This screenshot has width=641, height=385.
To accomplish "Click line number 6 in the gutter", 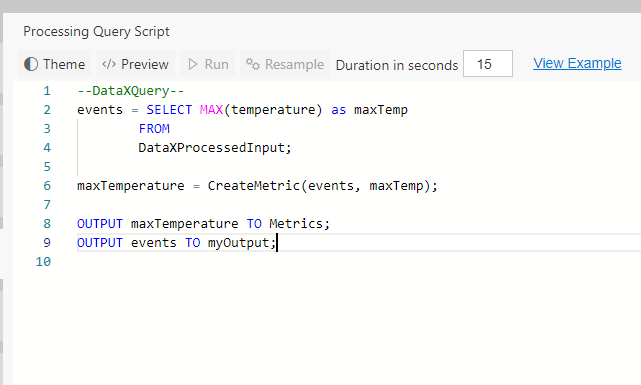I will (x=47, y=186).
